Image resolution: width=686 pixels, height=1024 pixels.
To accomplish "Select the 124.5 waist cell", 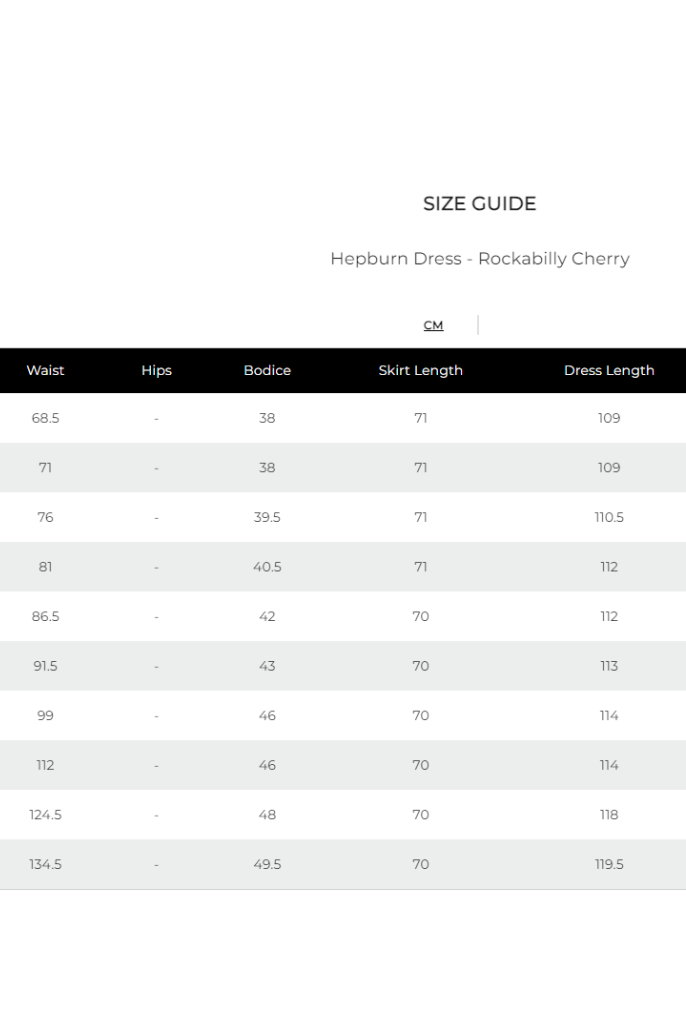I will pos(45,815).
